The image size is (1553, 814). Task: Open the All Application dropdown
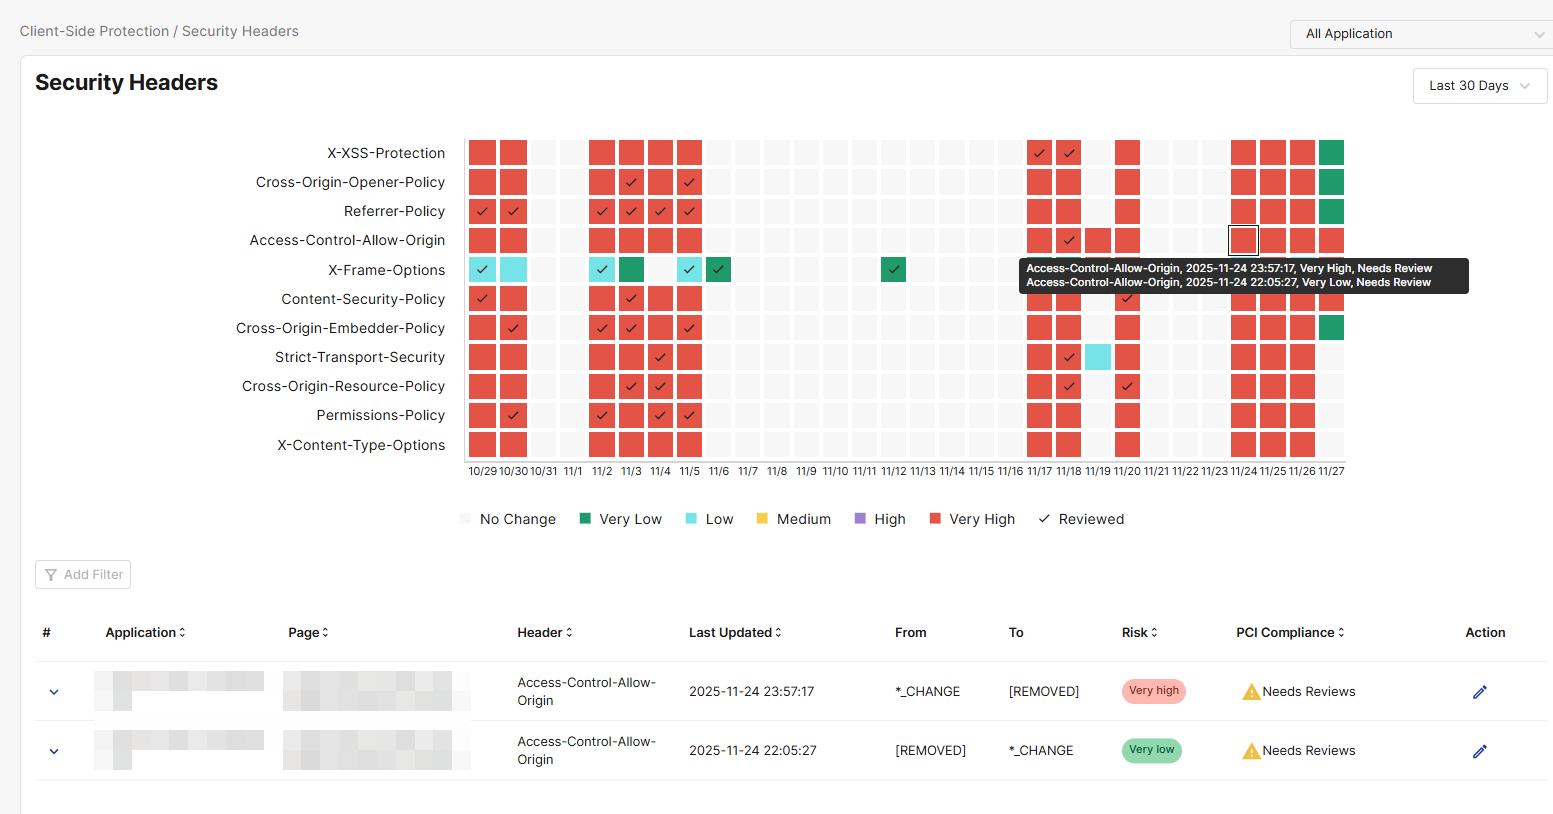[x=1420, y=34]
